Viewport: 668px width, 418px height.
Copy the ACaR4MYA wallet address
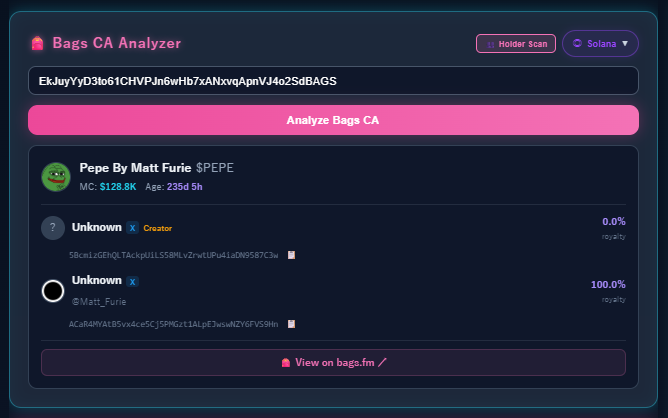(x=291, y=324)
